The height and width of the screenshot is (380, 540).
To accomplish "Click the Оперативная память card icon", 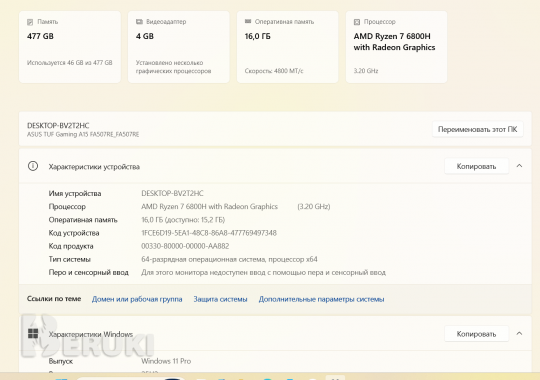I will 248,21.
